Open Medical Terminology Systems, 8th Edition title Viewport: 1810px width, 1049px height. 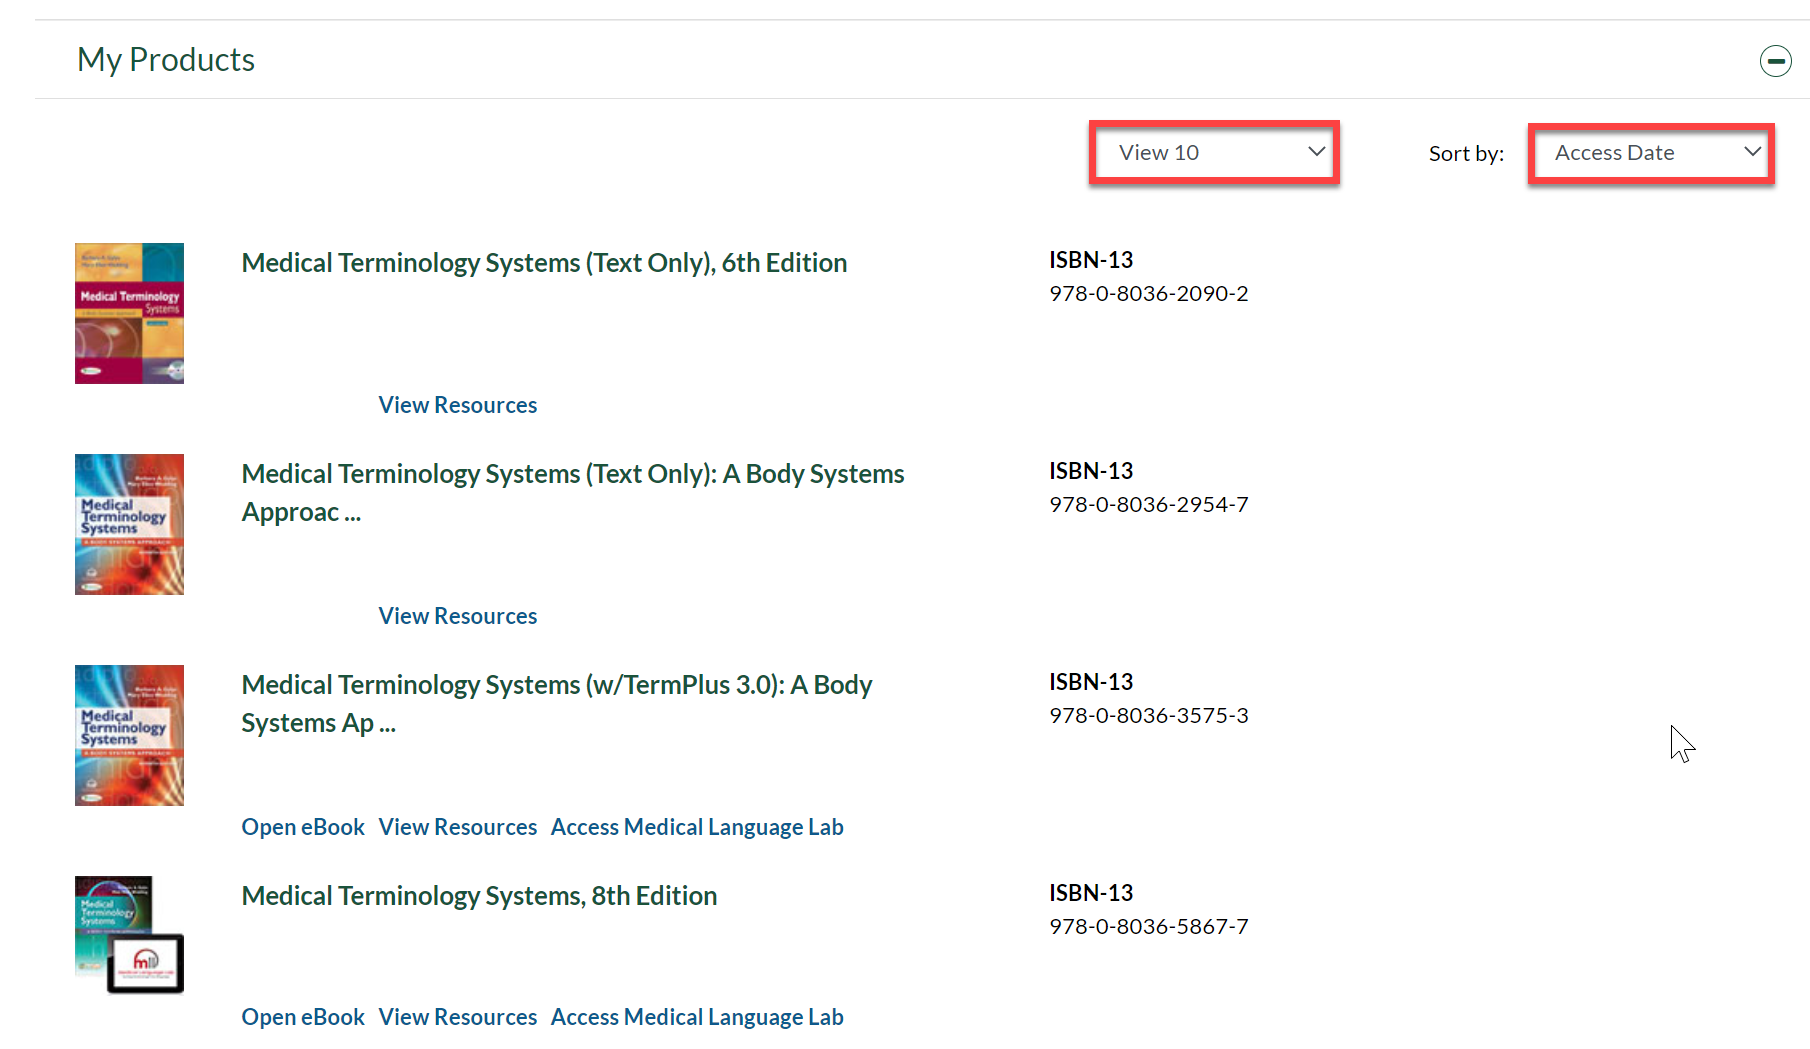(x=479, y=896)
